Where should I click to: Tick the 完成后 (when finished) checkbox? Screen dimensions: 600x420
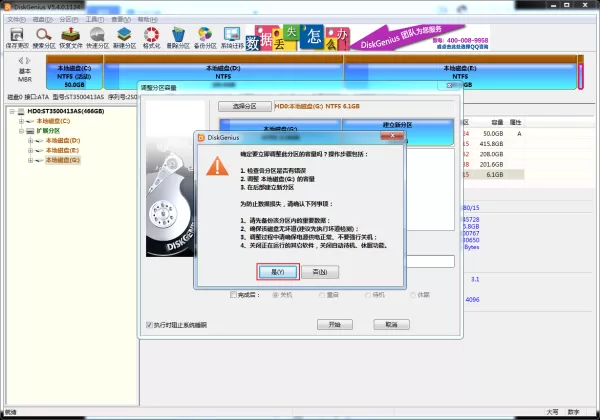pyautogui.click(x=233, y=295)
